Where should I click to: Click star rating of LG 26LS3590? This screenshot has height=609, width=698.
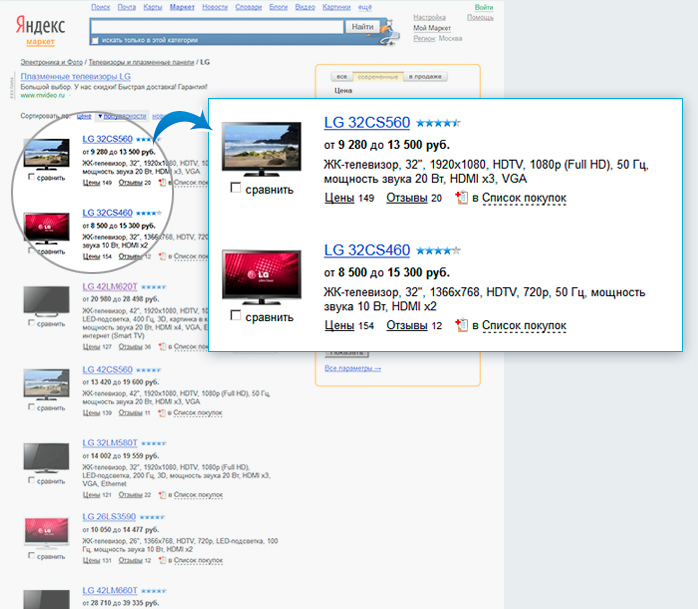[x=152, y=517]
